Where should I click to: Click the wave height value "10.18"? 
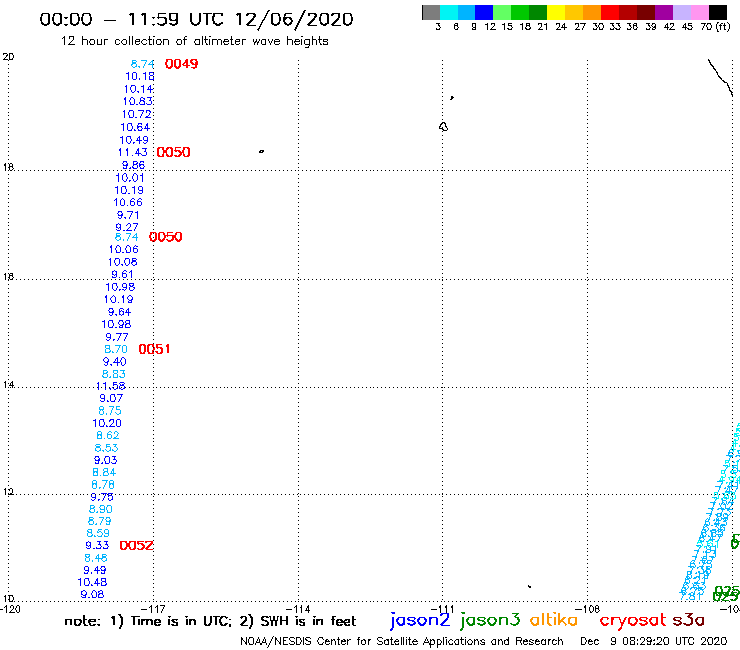[x=140, y=76]
